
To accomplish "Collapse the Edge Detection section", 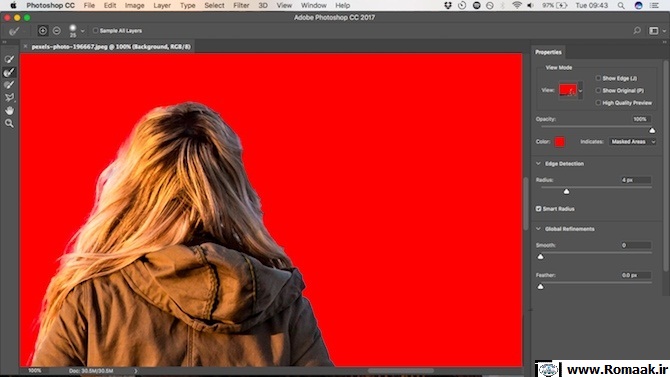I will pos(538,164).
